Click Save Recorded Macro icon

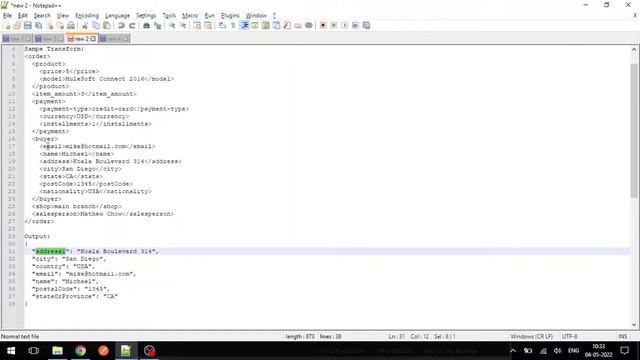(x=367, y=25)
